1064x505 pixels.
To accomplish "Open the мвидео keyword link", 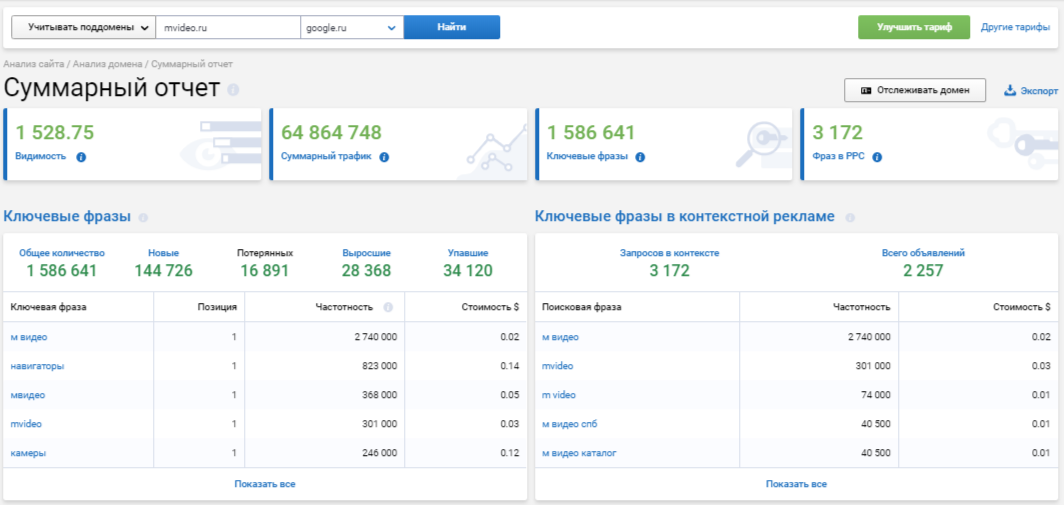I will (x=28, y=395).
